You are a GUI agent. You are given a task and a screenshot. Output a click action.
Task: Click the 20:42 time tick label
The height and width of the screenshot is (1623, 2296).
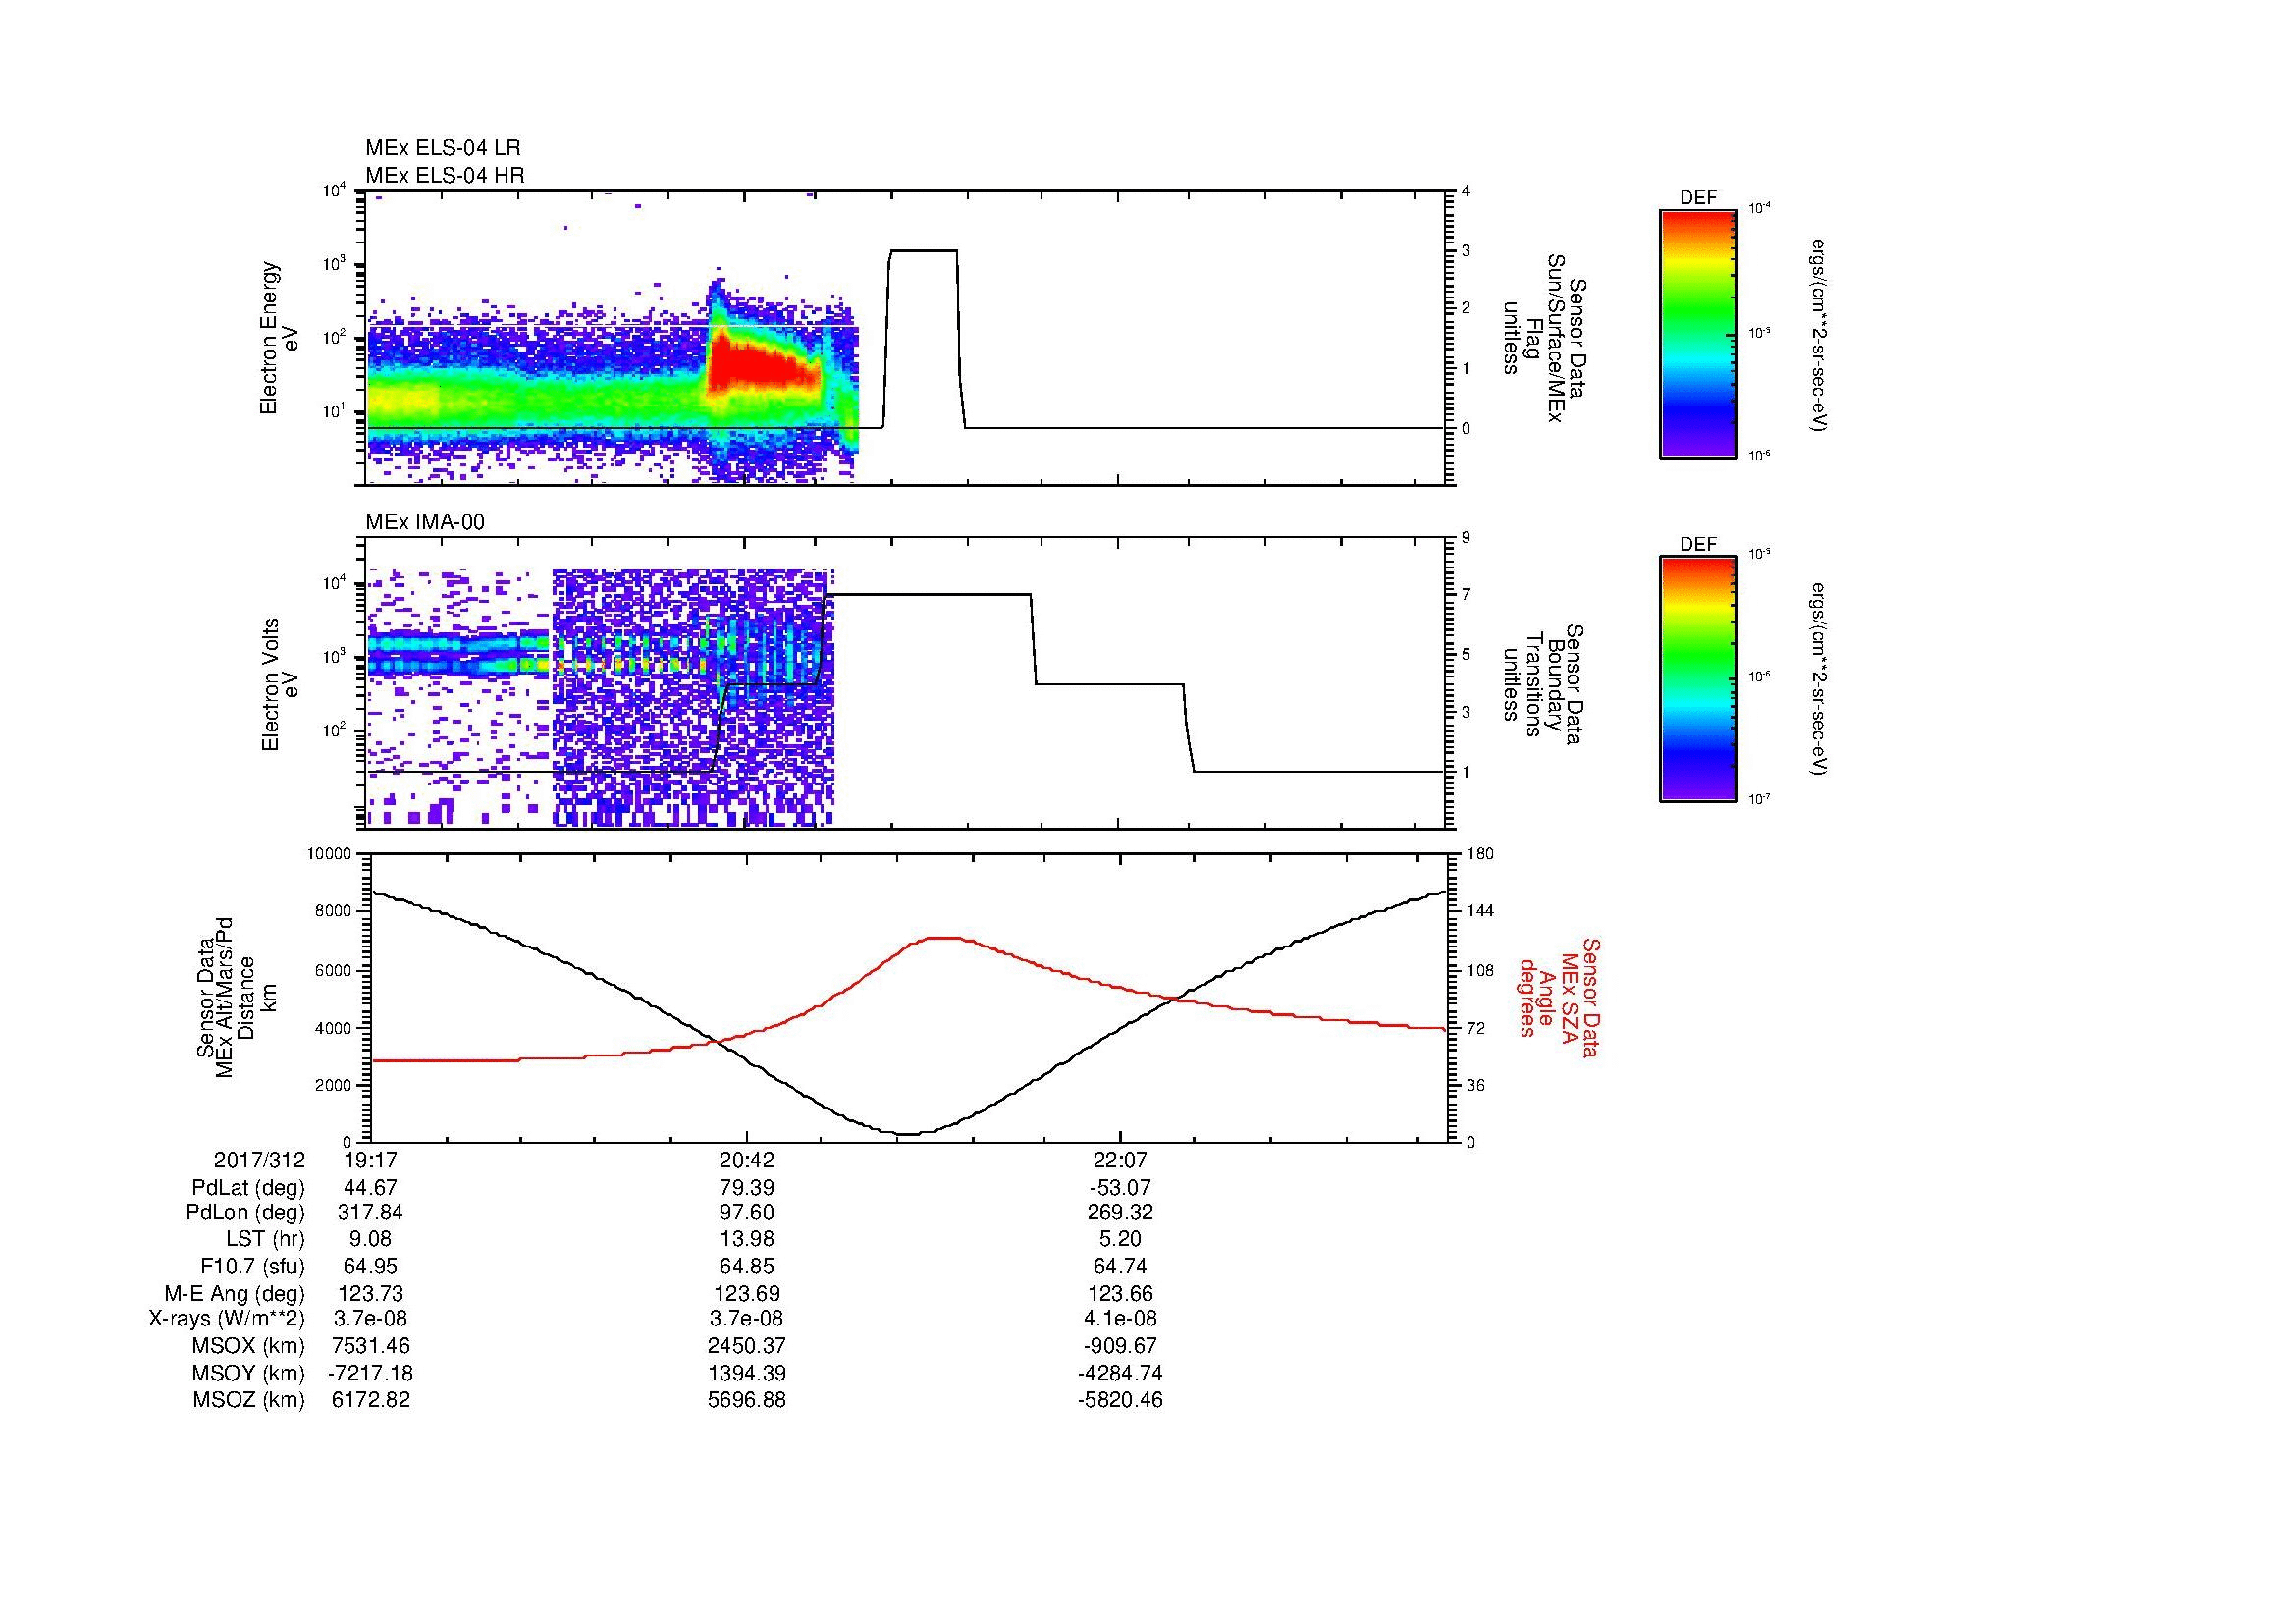pos(746,1161)
